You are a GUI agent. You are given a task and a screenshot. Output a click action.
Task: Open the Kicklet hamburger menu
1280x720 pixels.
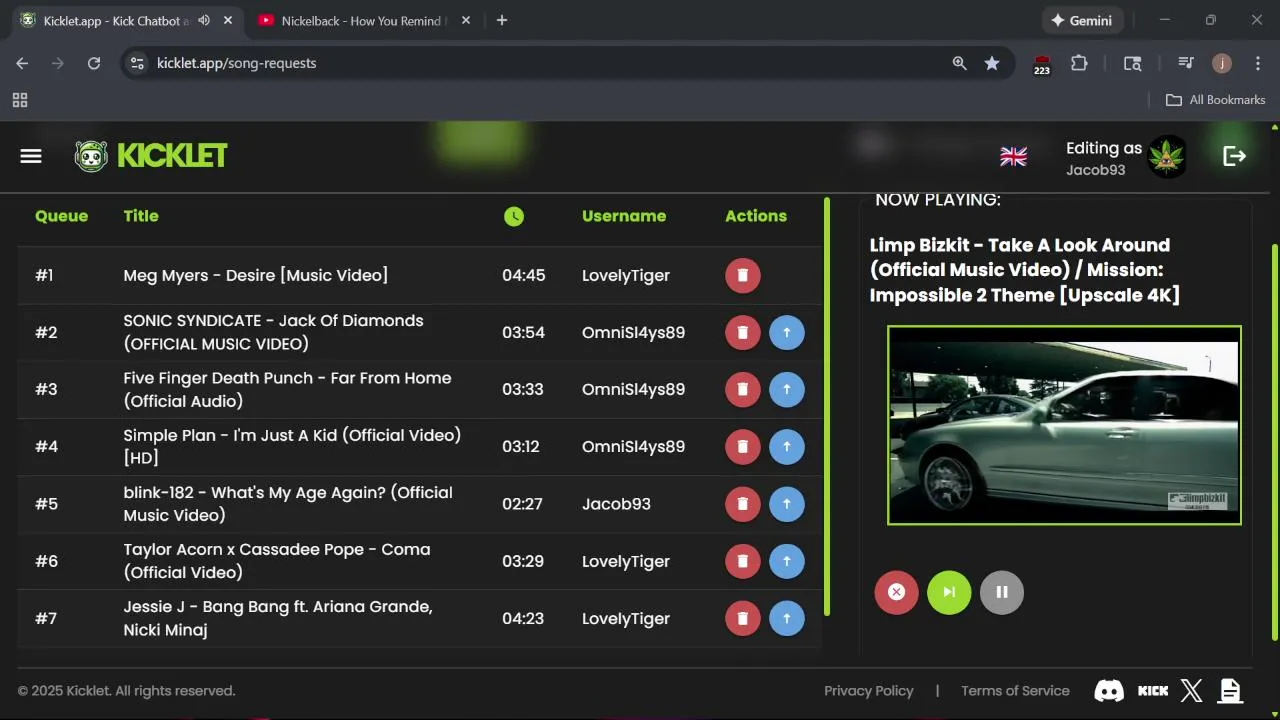click(31, 156)
